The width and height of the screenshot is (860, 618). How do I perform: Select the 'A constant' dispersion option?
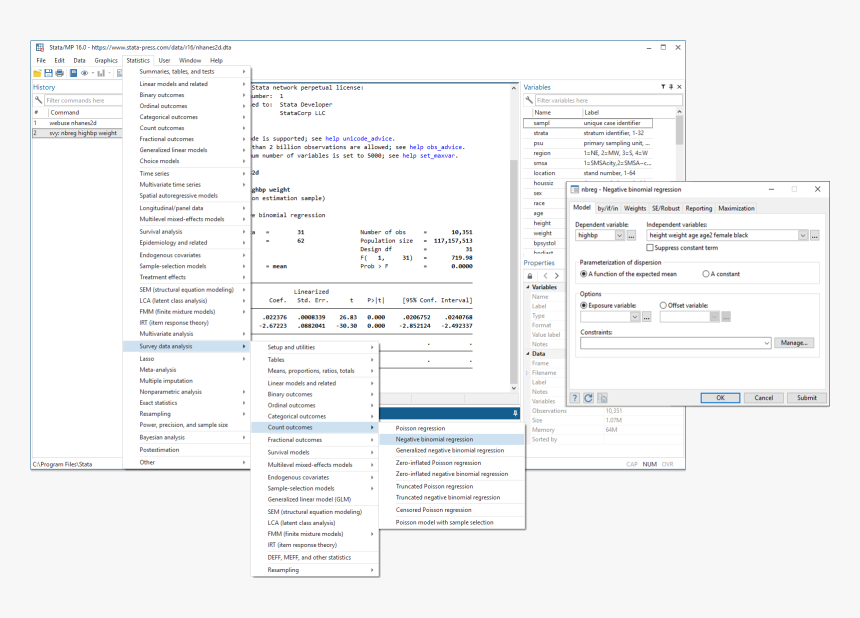pyautogui.click(x=706, y=273)
